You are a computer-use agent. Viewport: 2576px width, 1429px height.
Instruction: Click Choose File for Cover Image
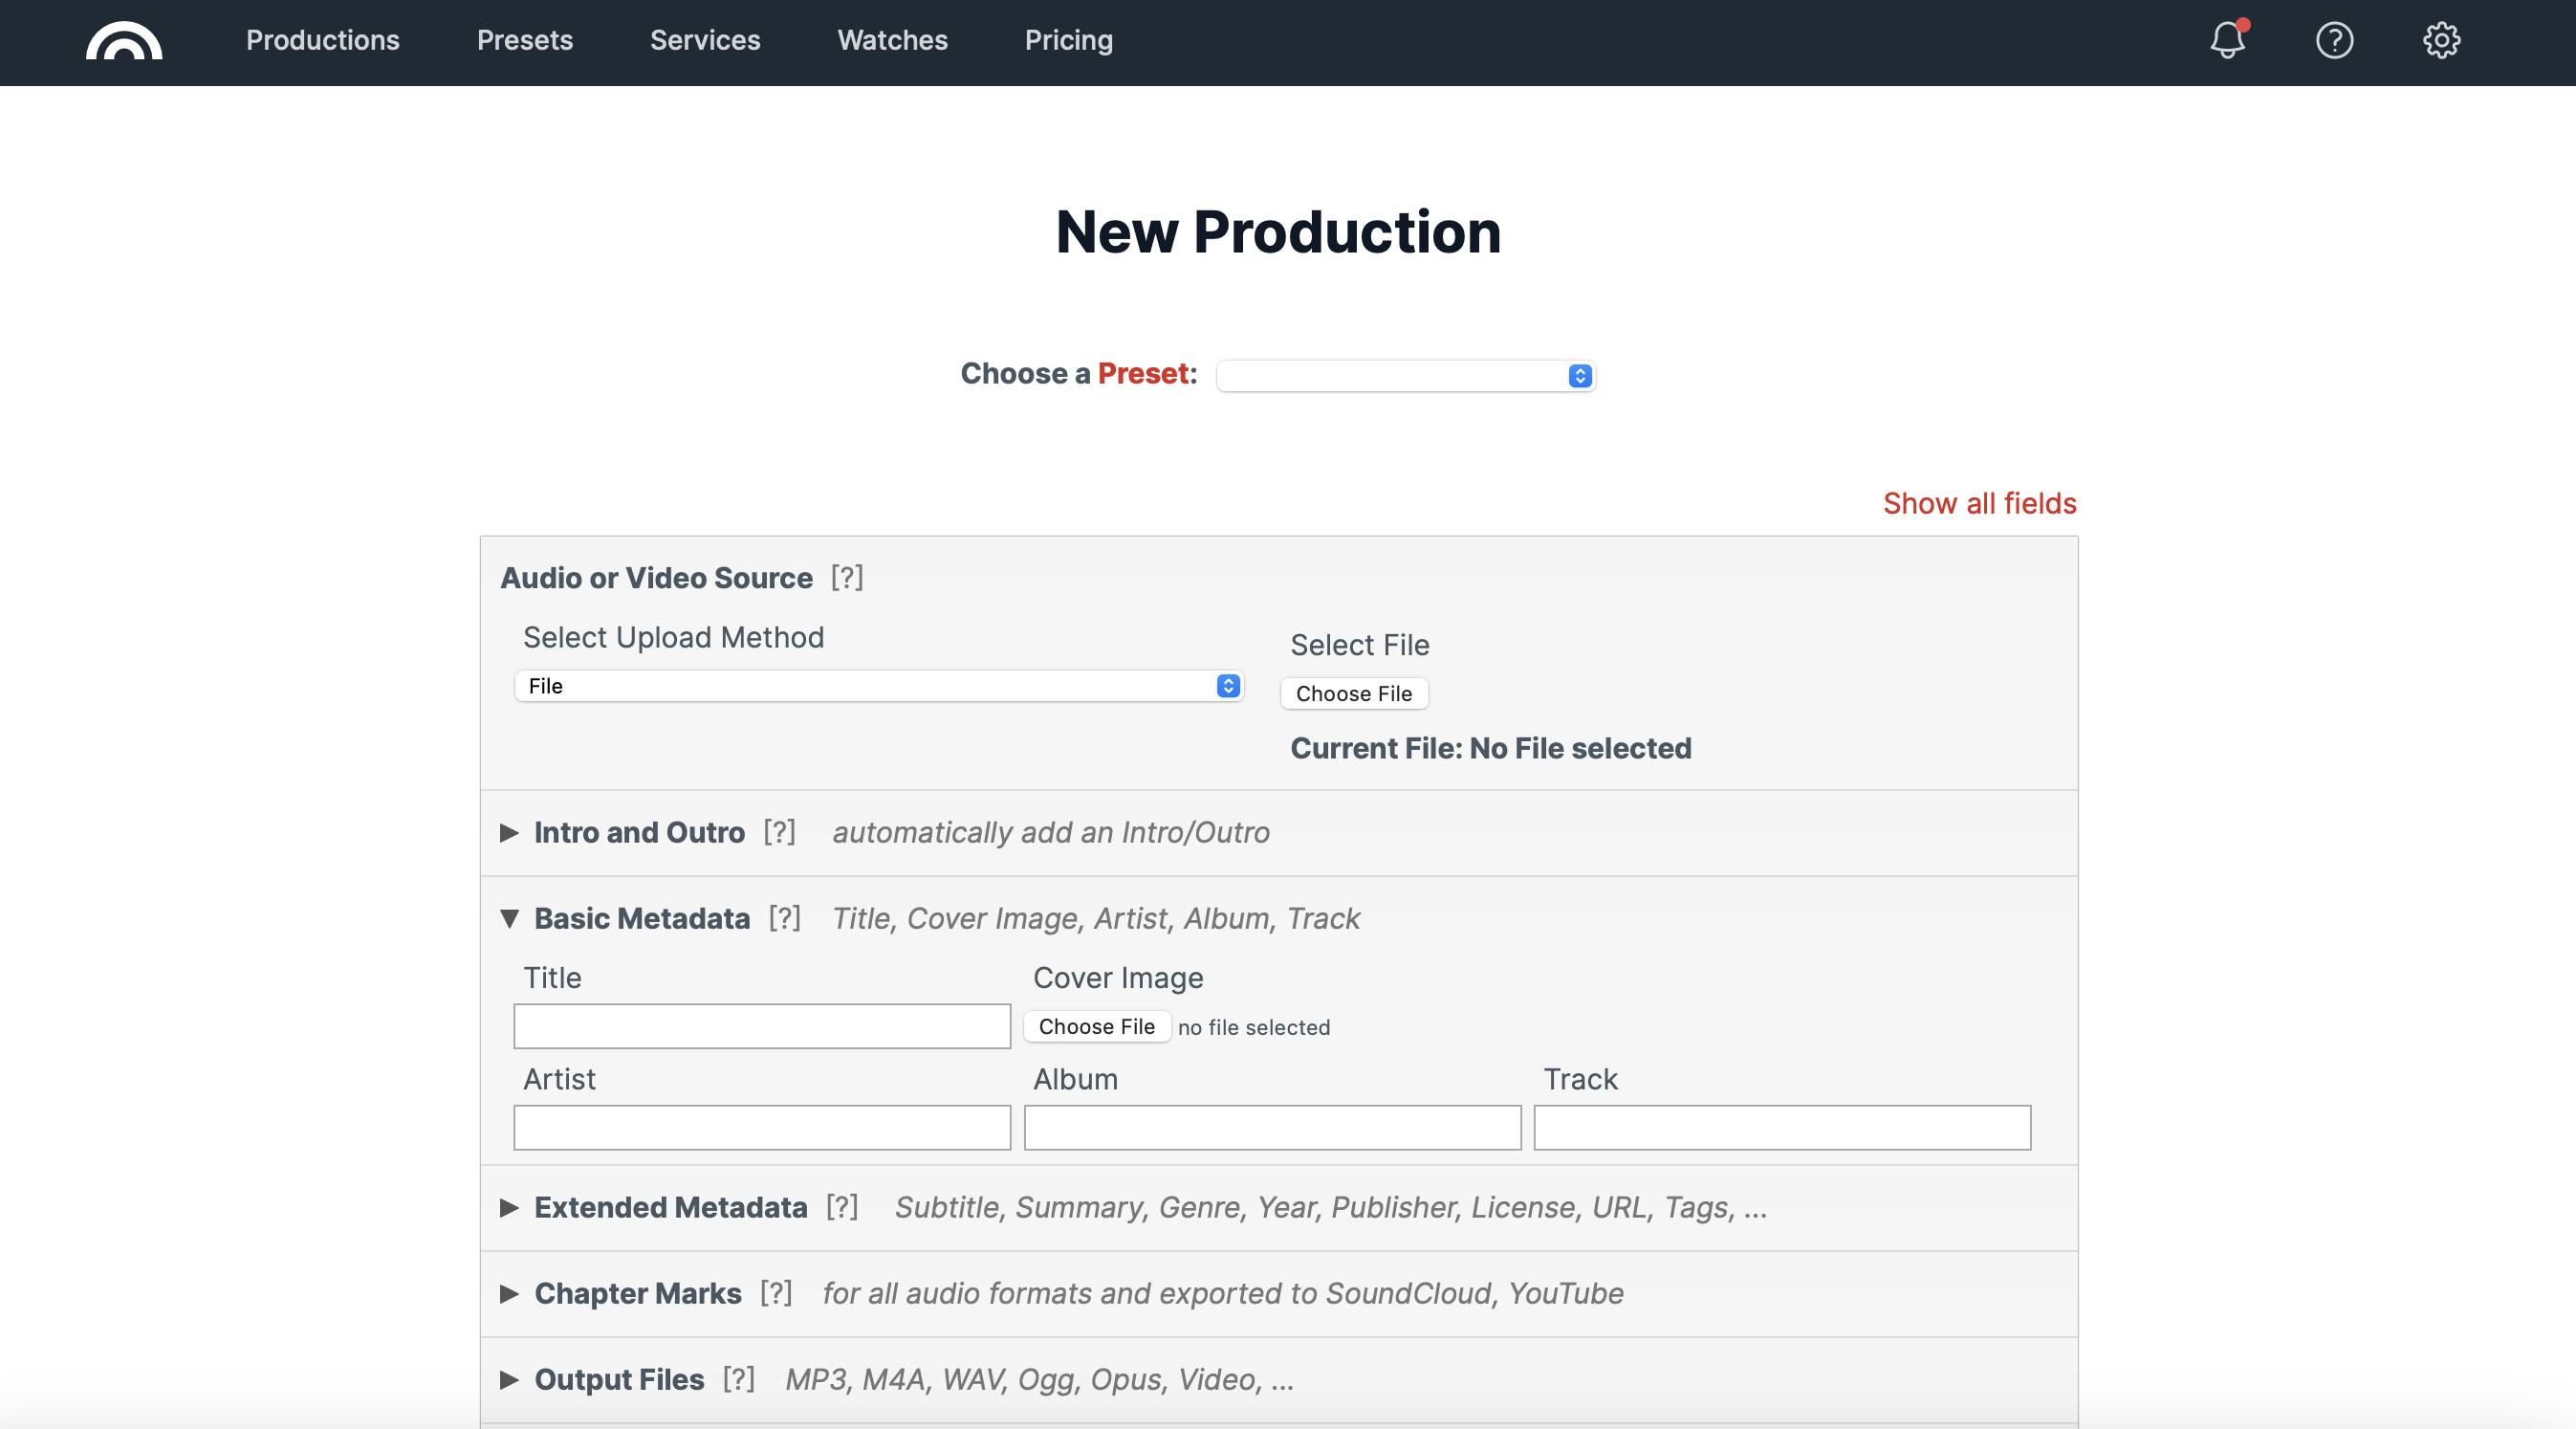point(1096,1027)
